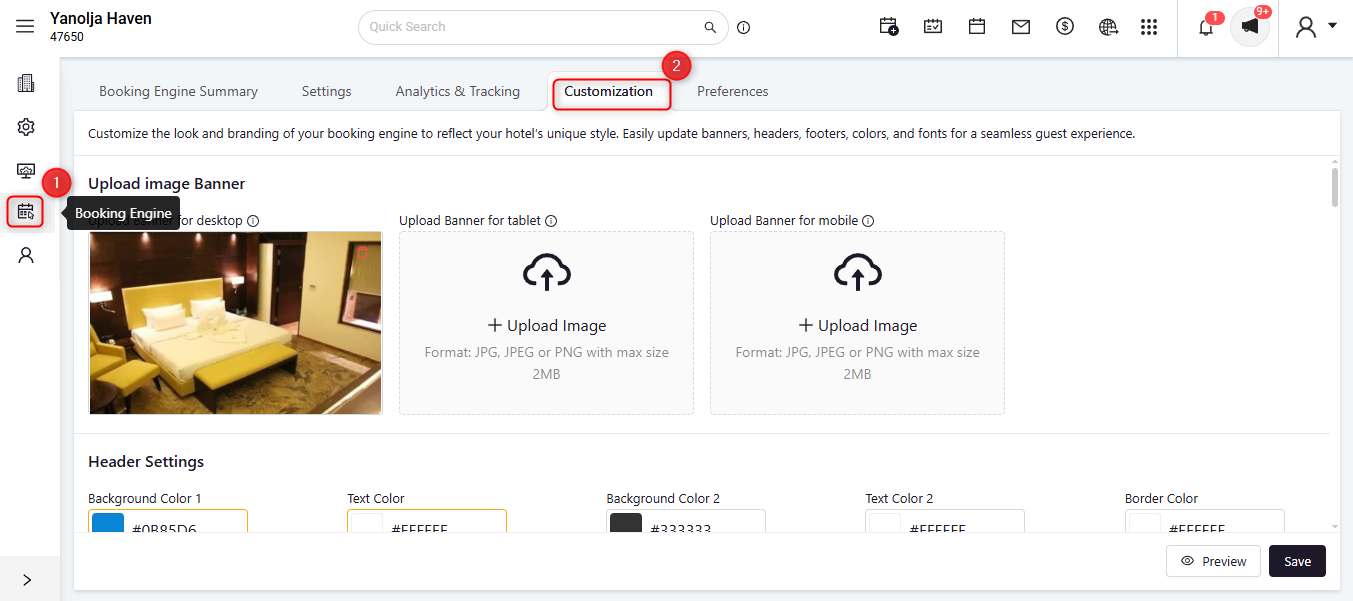Click the globe with arrow icon

pos(1108,27)
